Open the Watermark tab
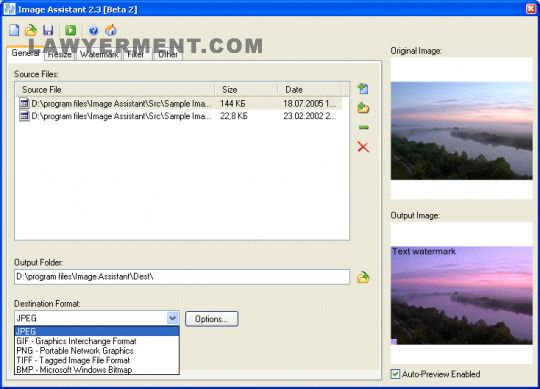This screenshot has height=389, width=540. tap(99, 54)
